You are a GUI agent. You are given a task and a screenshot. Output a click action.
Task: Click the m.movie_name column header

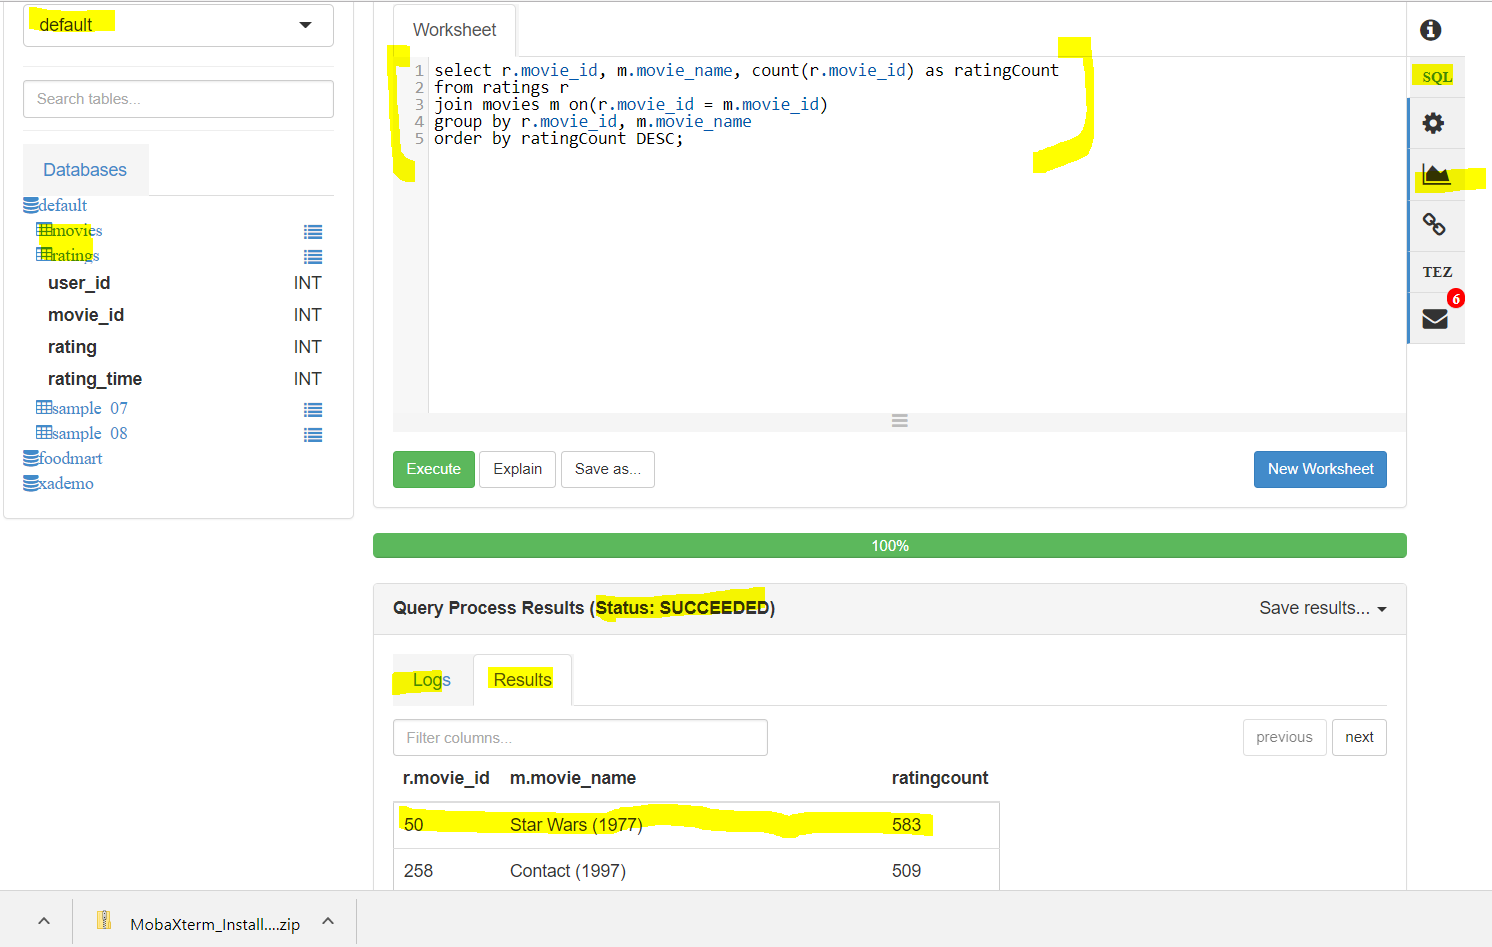573,778
